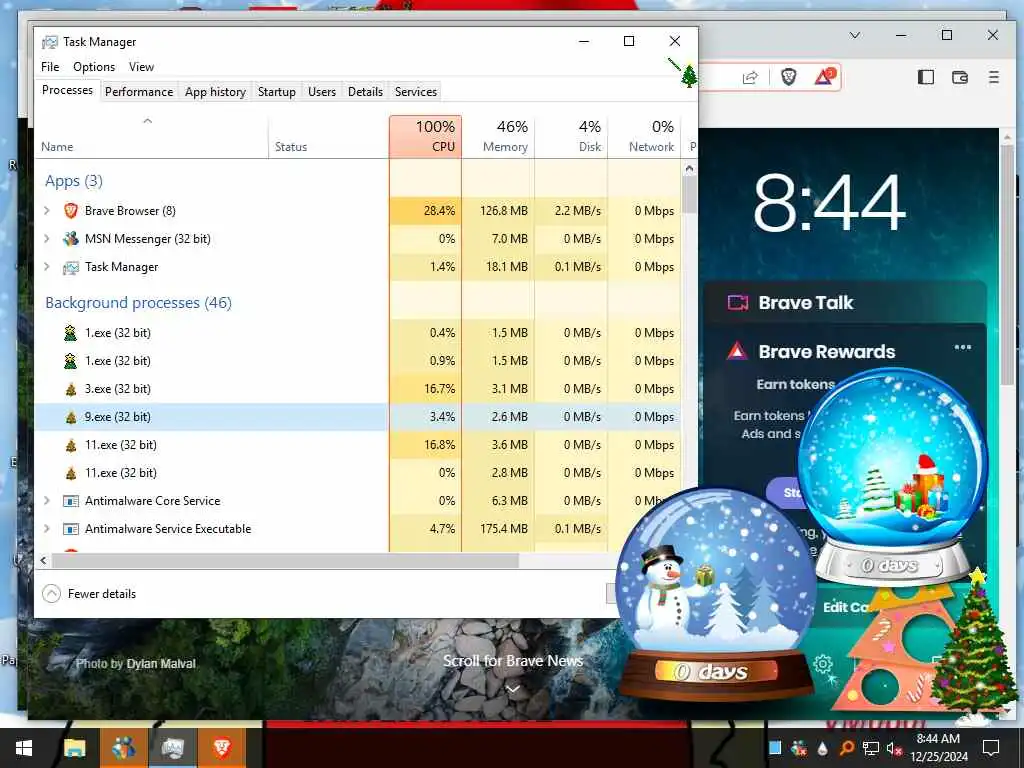
Task: Expand the Task Manager app row
Action: coord(46,266)
